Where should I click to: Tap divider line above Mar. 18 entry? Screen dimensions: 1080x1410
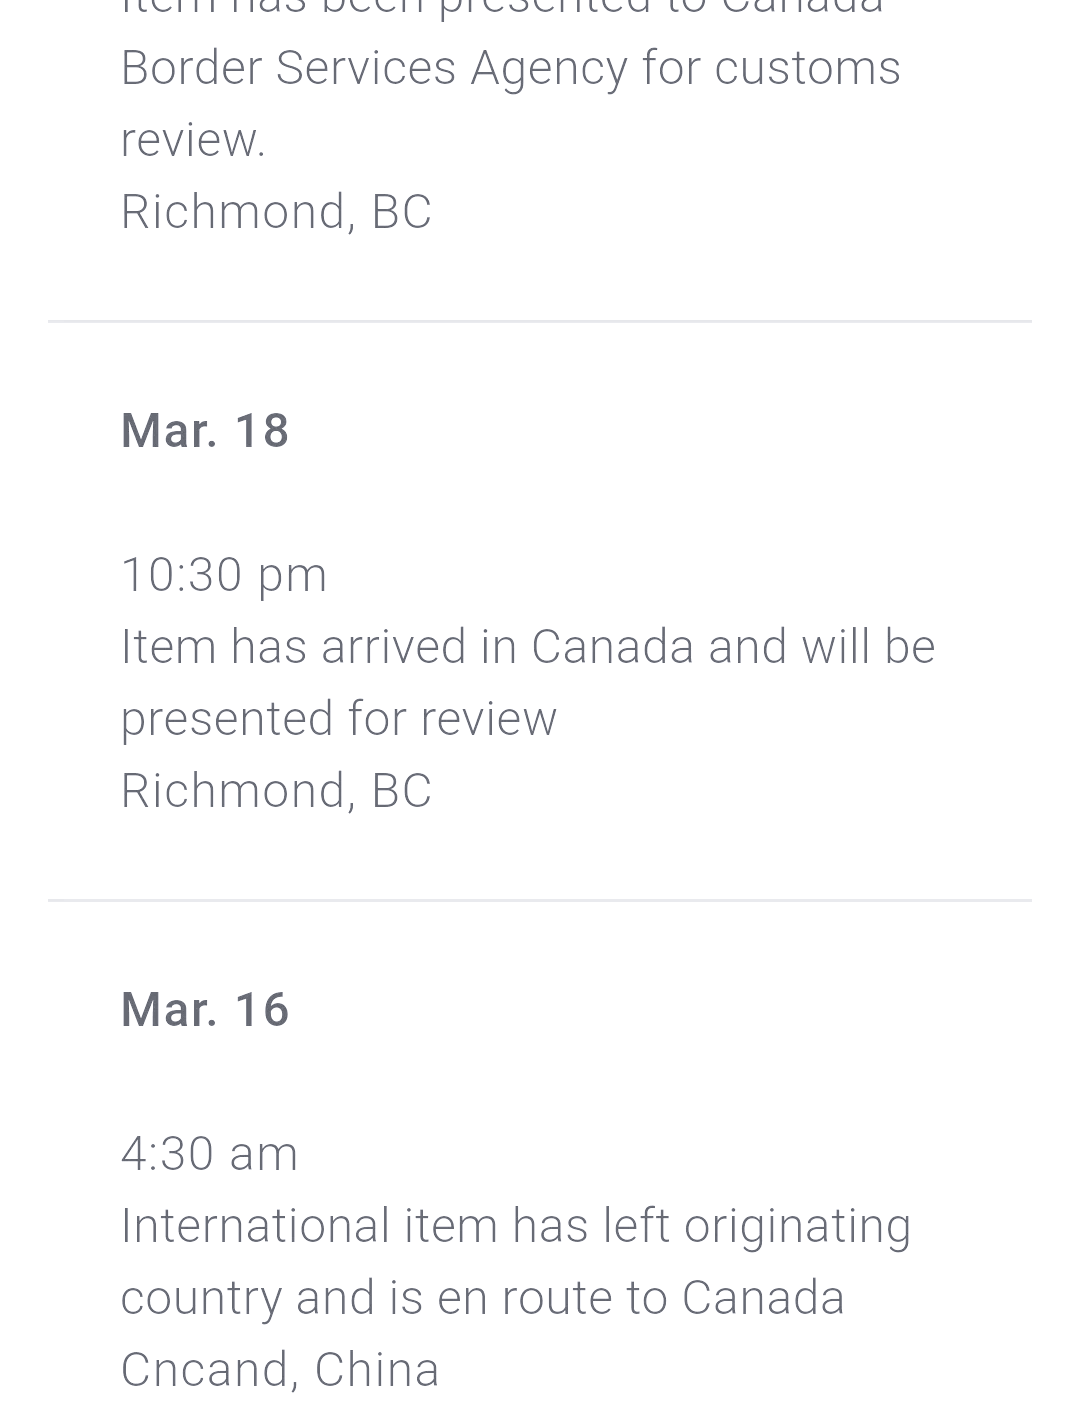540,321
